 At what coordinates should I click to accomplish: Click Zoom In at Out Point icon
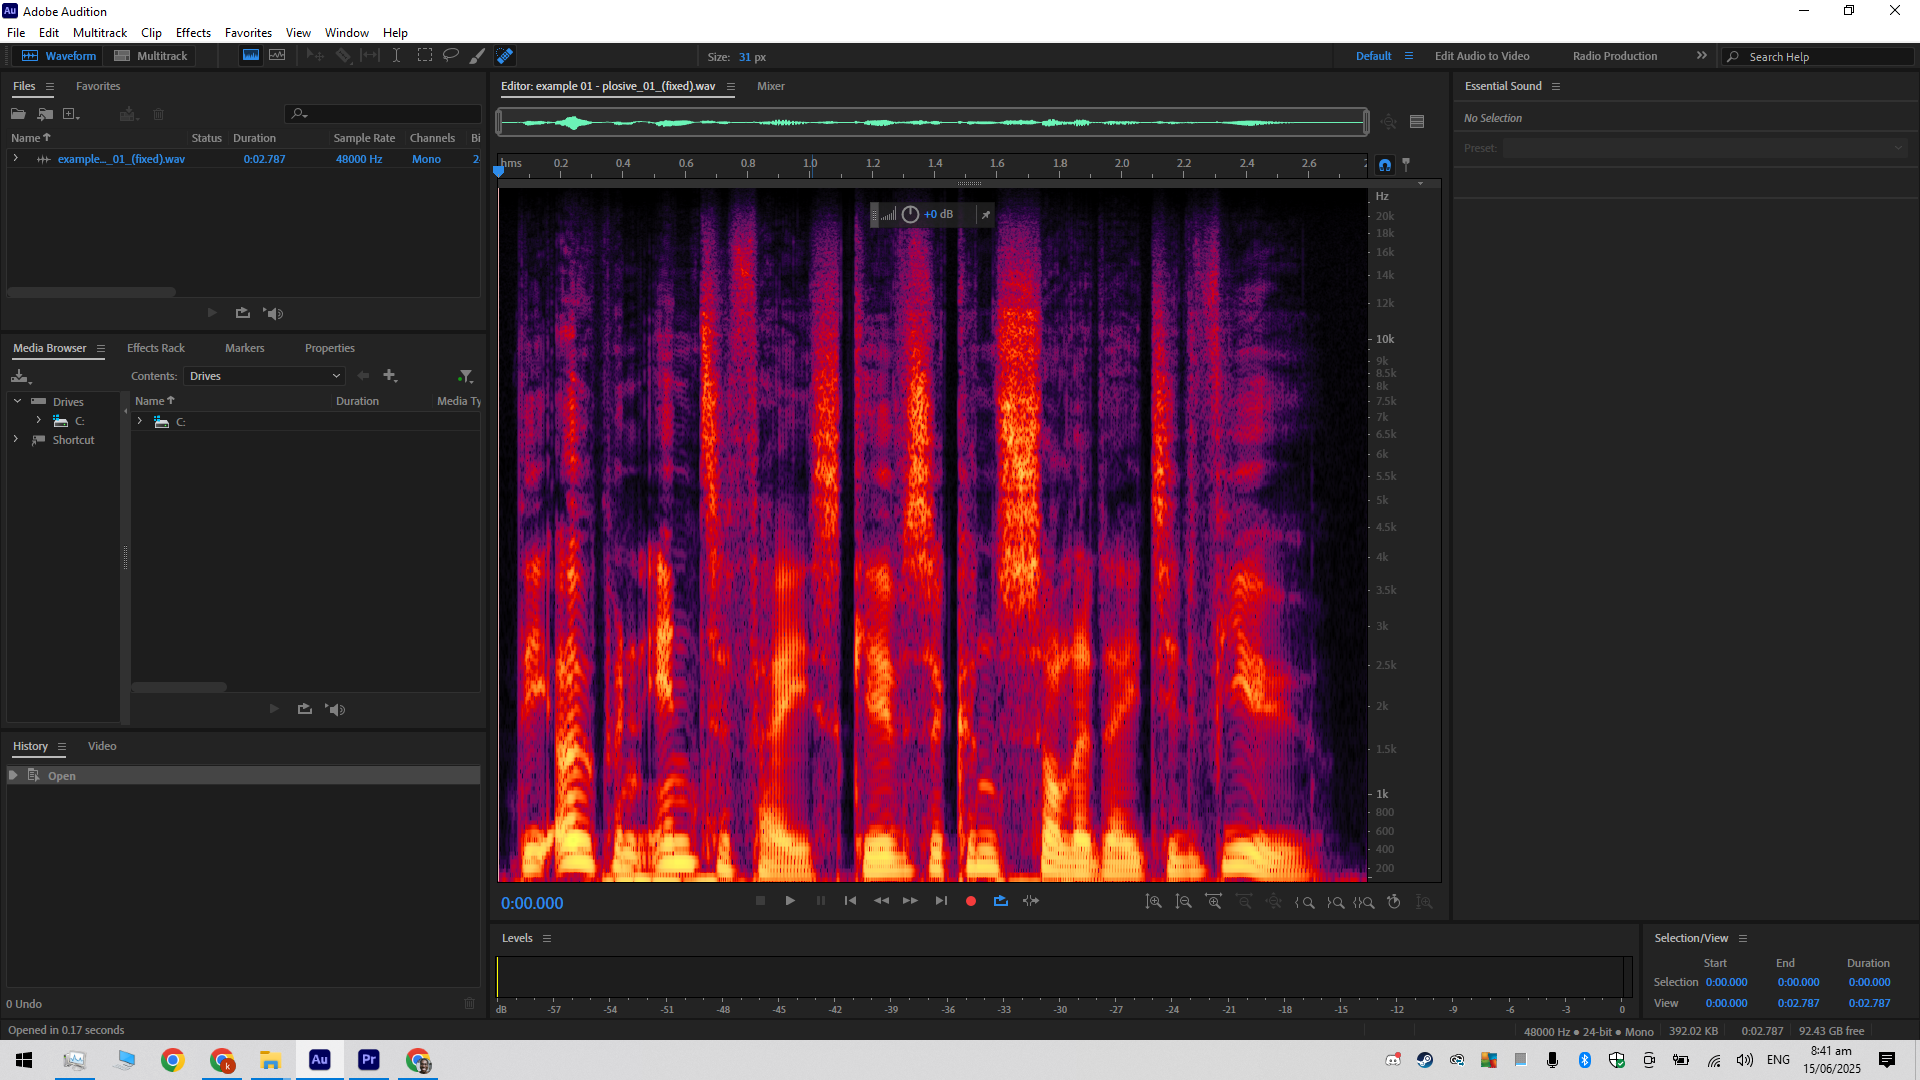[1335, 902]
